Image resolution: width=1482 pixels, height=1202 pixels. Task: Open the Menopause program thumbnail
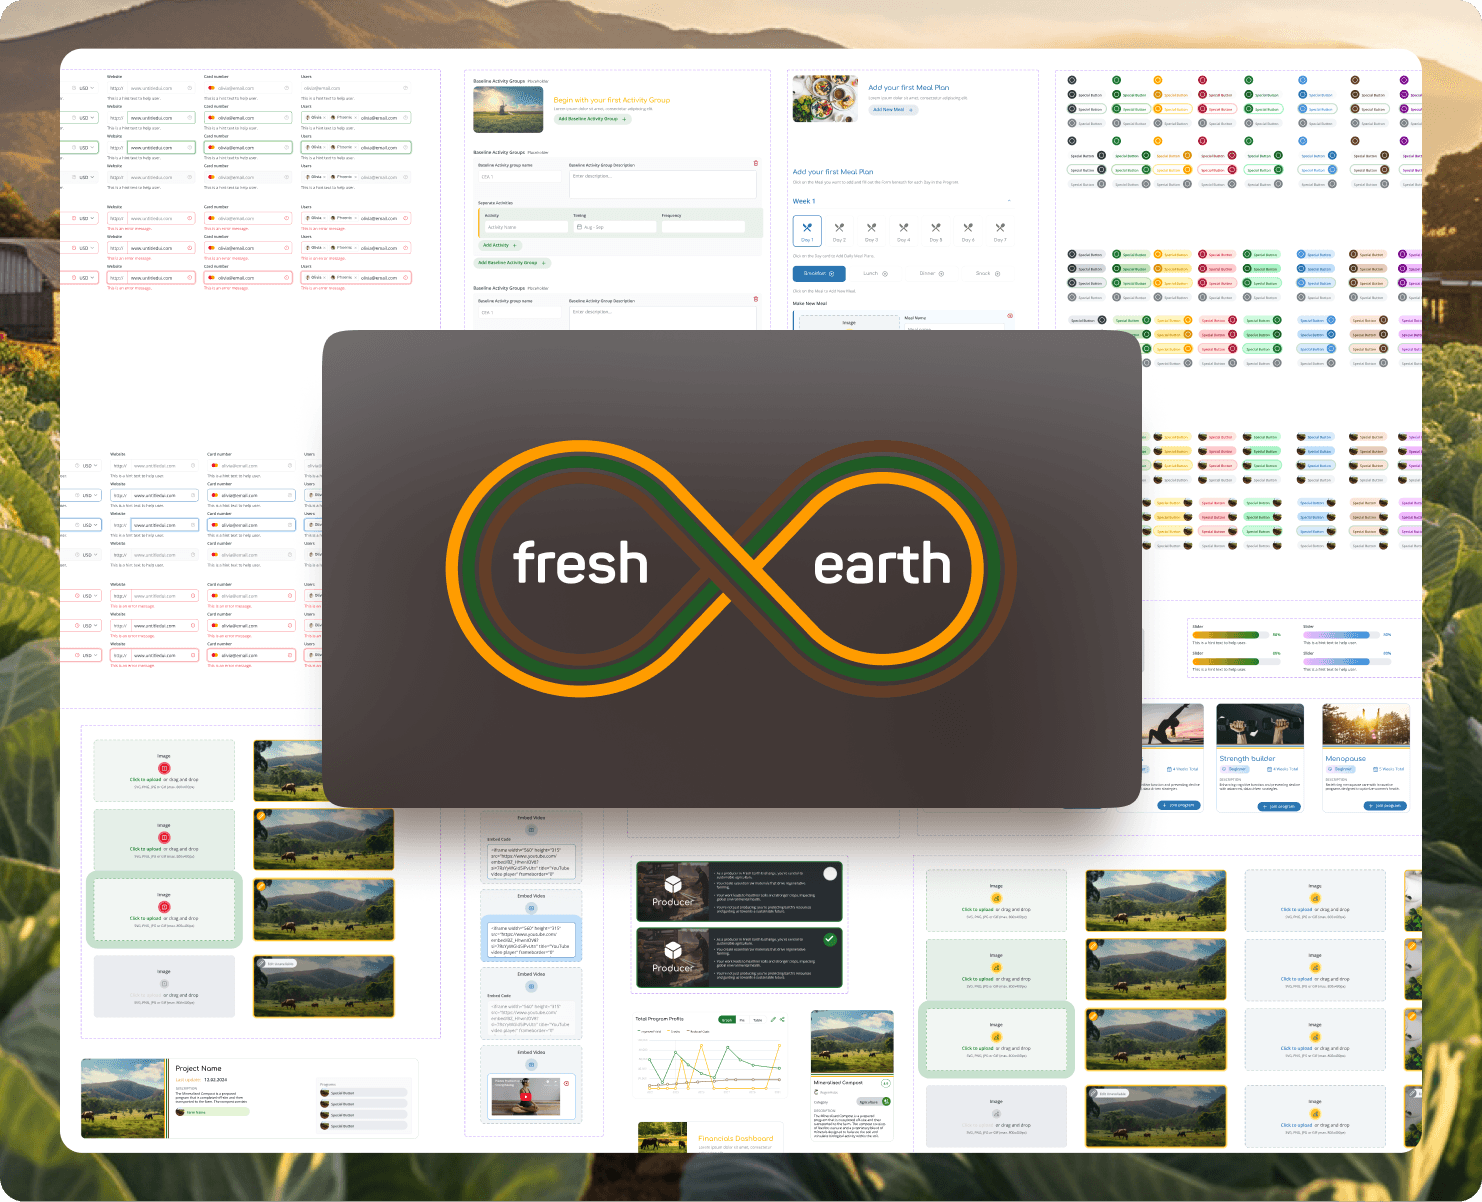tap(1366, 725)
